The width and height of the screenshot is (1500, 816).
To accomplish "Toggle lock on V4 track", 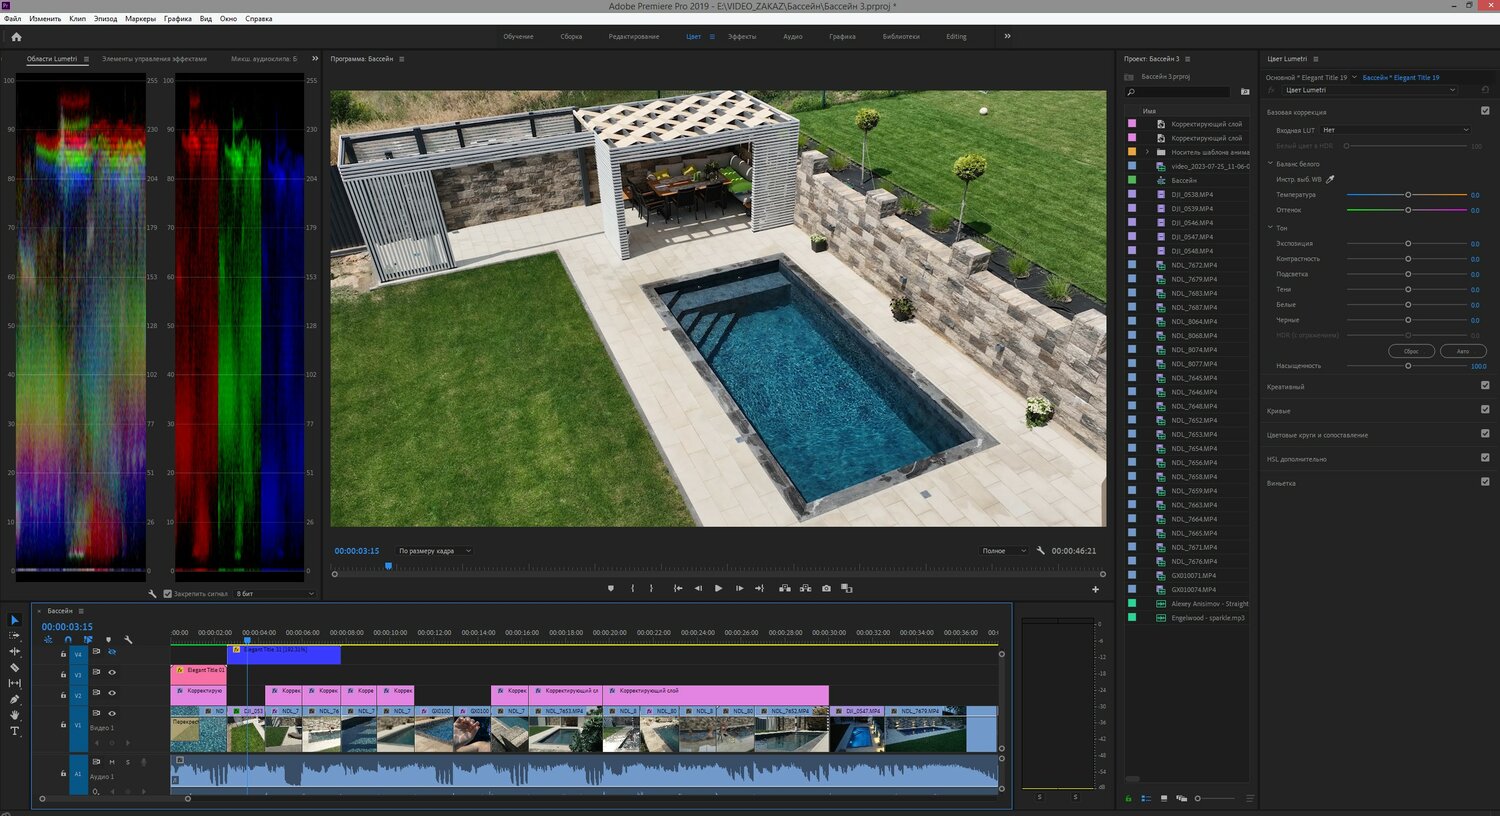I will click(63, 654).
